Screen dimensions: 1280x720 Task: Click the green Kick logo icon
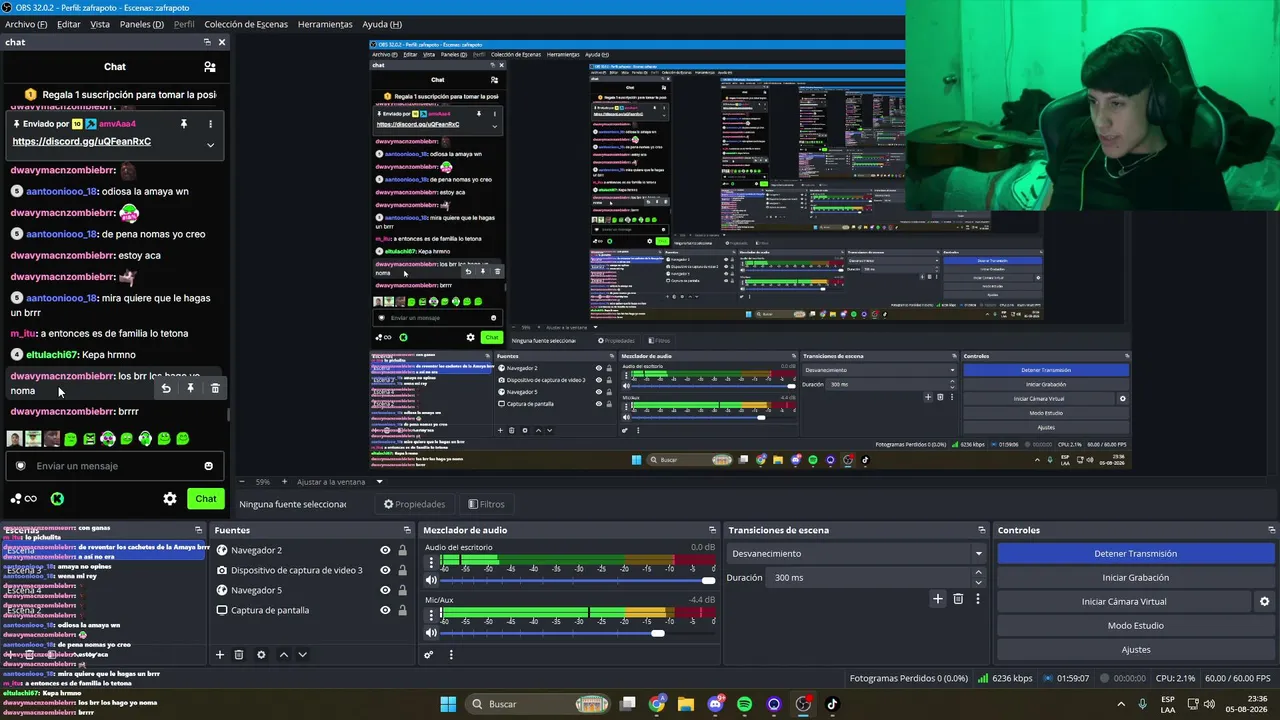57,499
